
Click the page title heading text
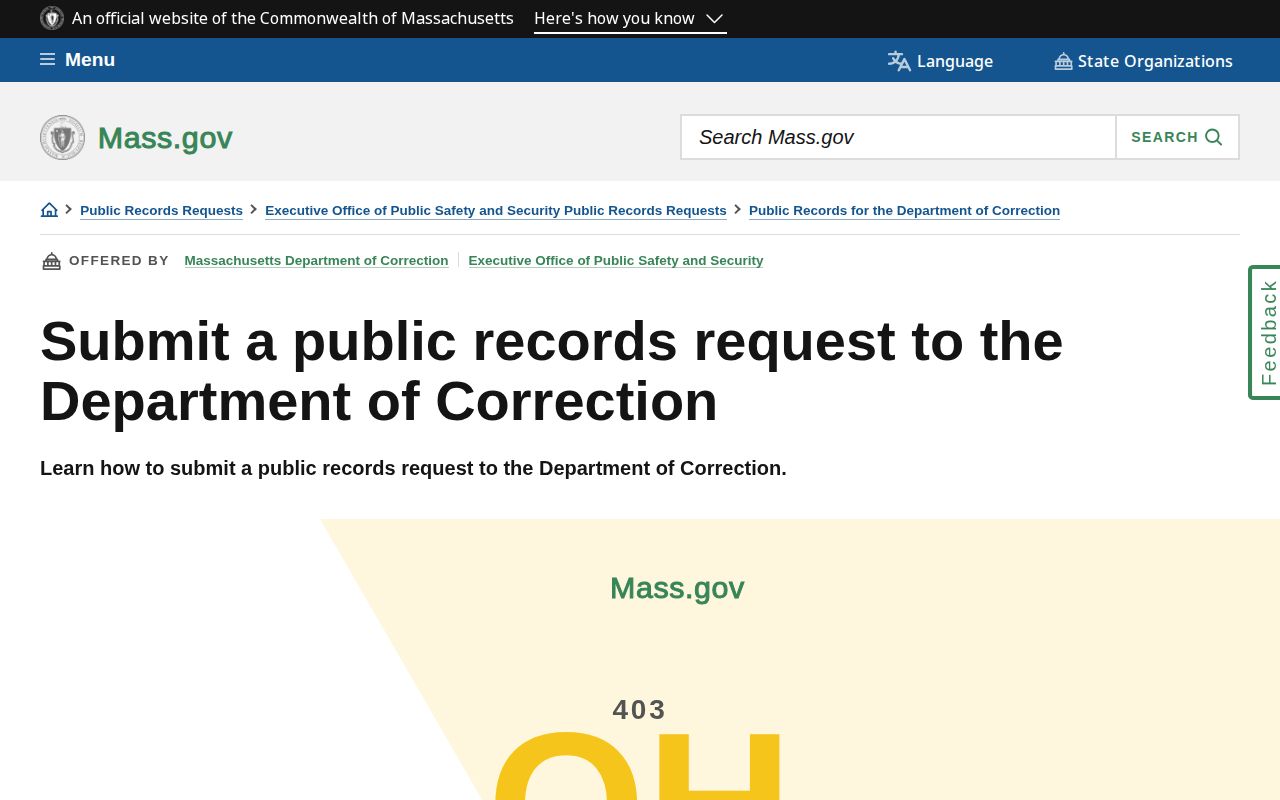click(x=551, y=371)
